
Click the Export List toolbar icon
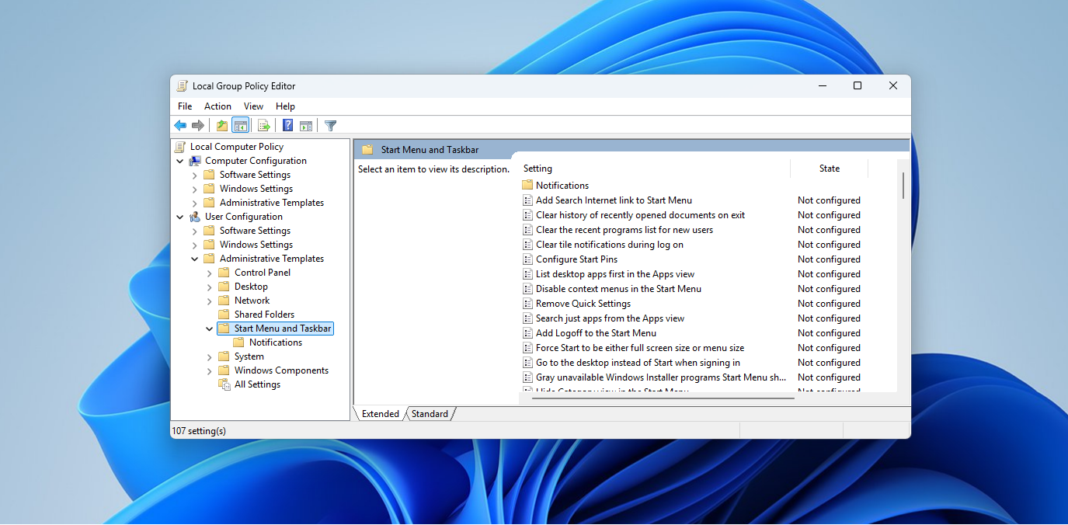tap(264, 125)
